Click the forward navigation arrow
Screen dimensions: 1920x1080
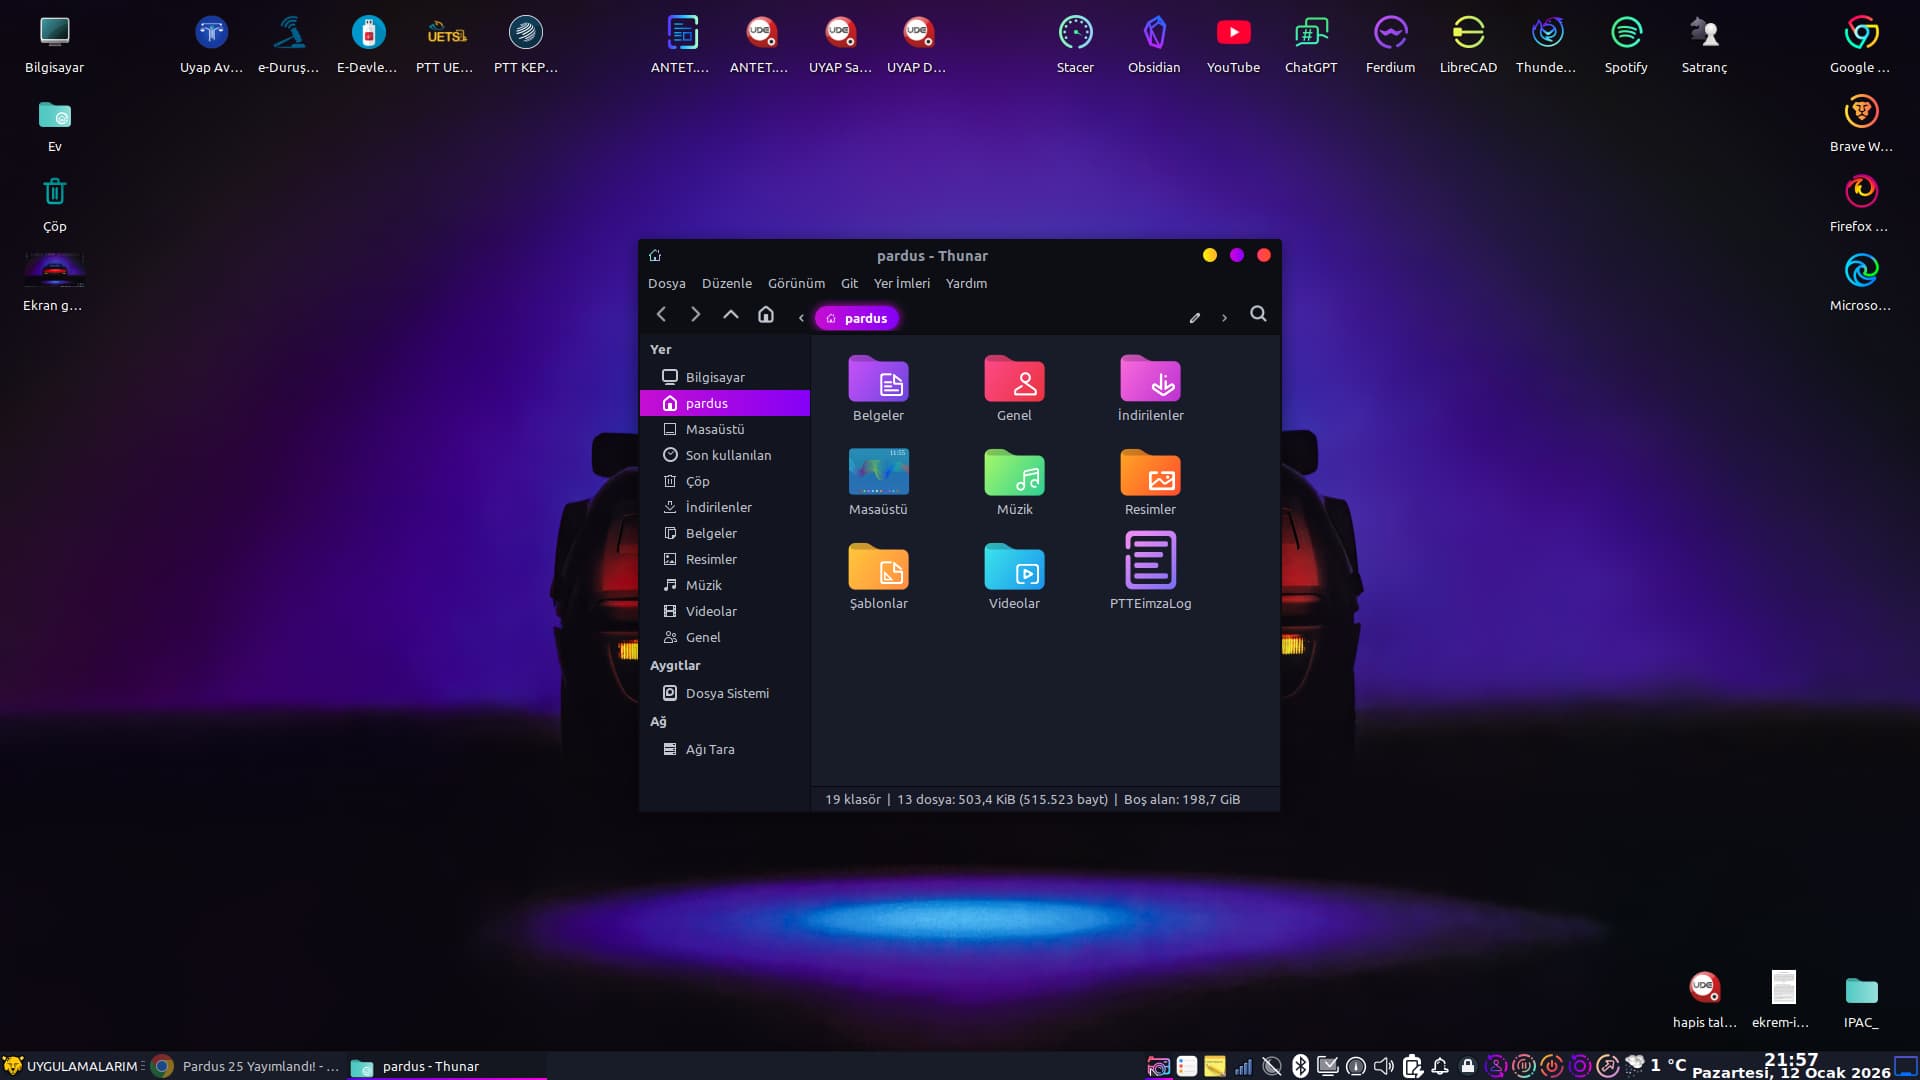[x=696, y=314]
